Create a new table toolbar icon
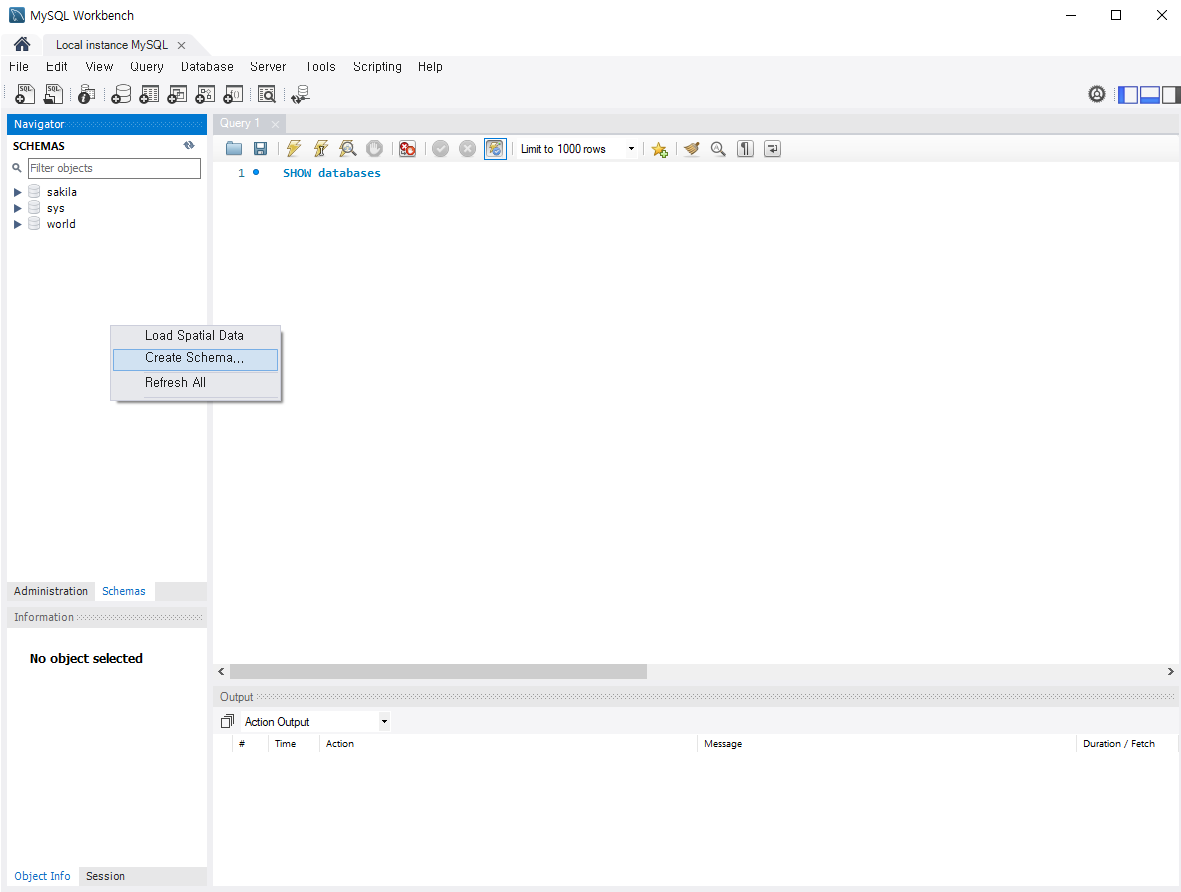 click(149, 94)
